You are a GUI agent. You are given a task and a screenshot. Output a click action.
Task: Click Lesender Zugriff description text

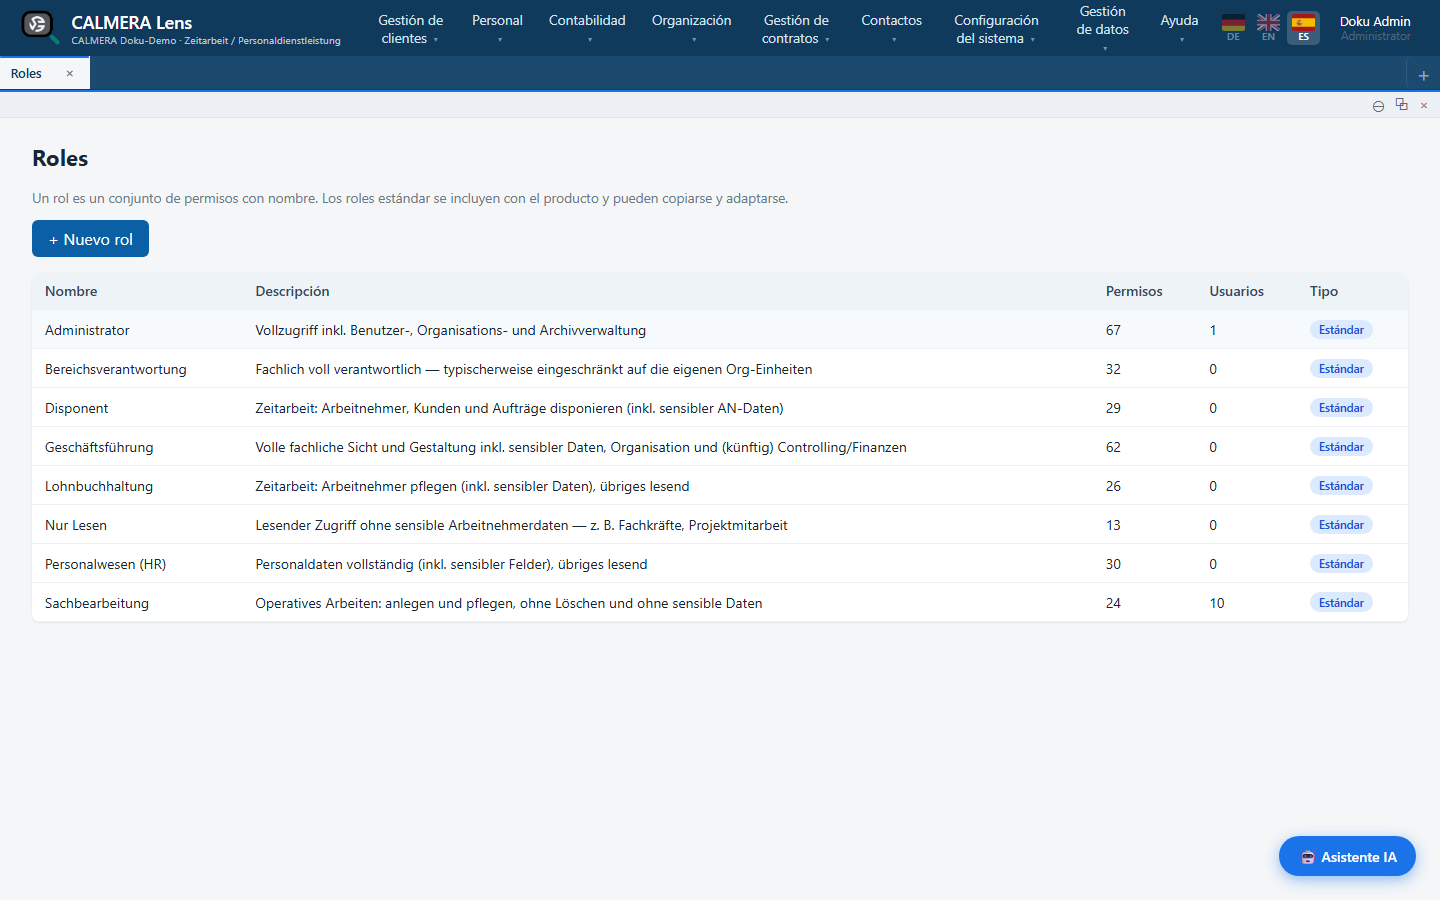coord(521,525)
